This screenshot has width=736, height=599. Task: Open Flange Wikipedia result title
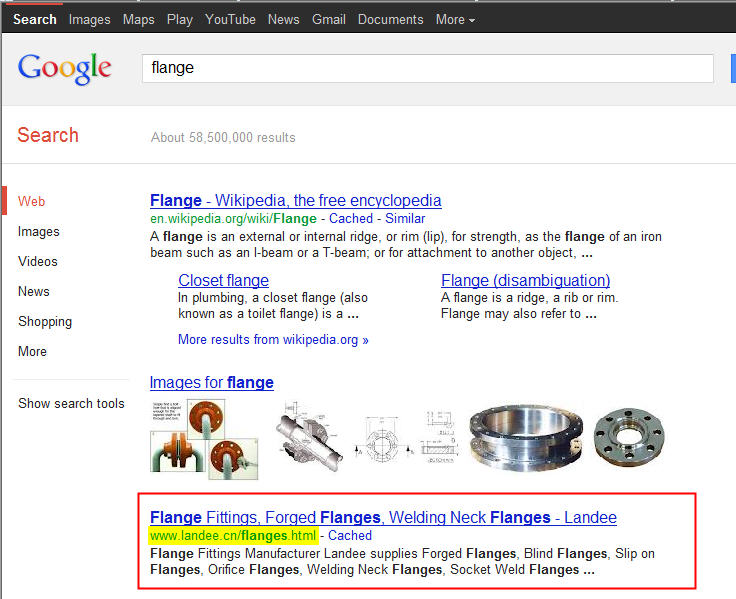(x=296, y=200)
